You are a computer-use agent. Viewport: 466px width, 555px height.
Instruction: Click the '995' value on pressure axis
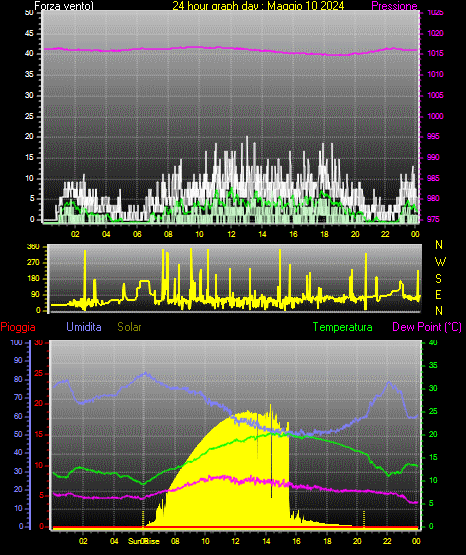click(x=433, y=137)
